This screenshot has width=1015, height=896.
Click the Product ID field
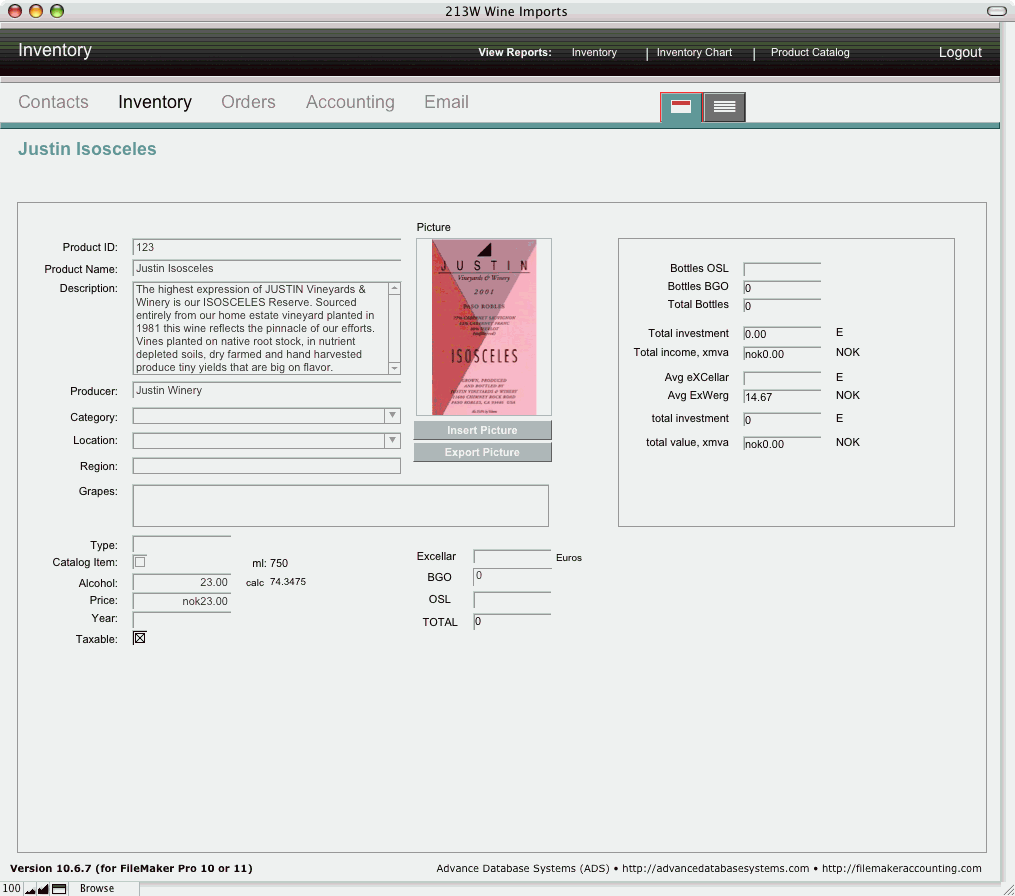click(x=267, y=247)
